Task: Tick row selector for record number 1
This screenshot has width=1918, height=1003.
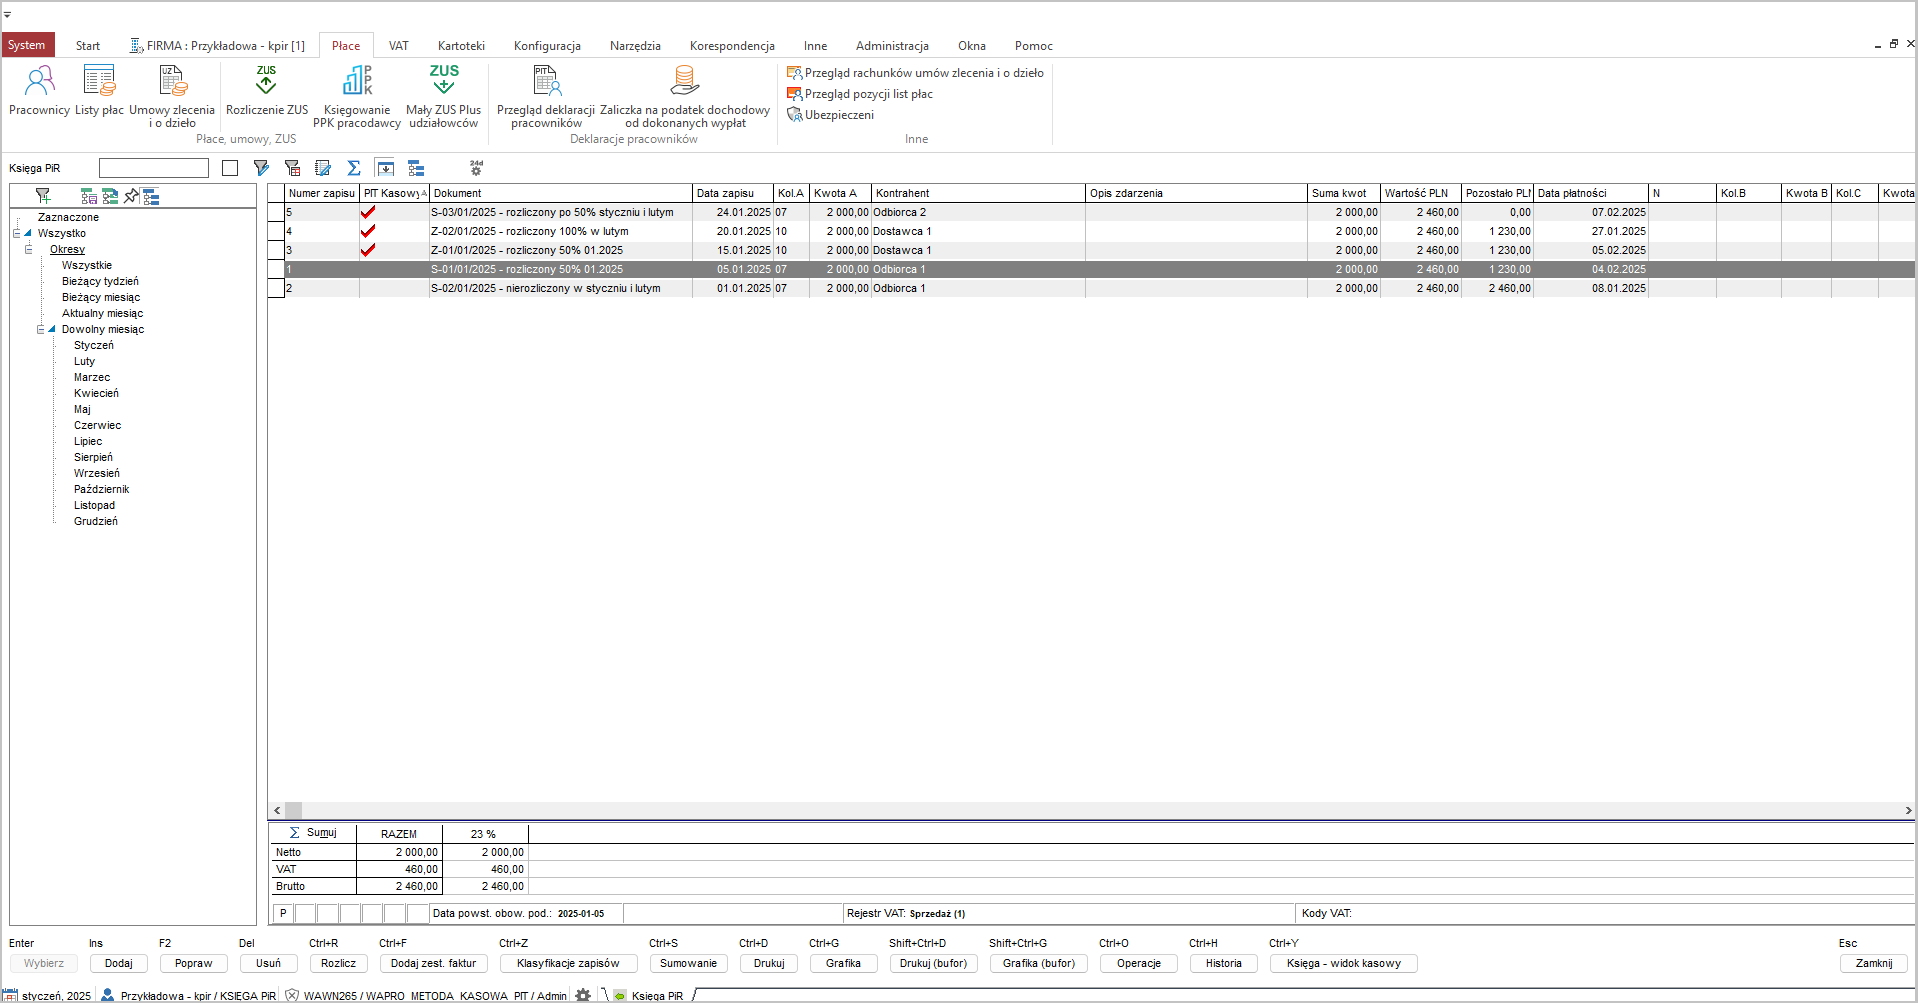Action: pos(276,269)
